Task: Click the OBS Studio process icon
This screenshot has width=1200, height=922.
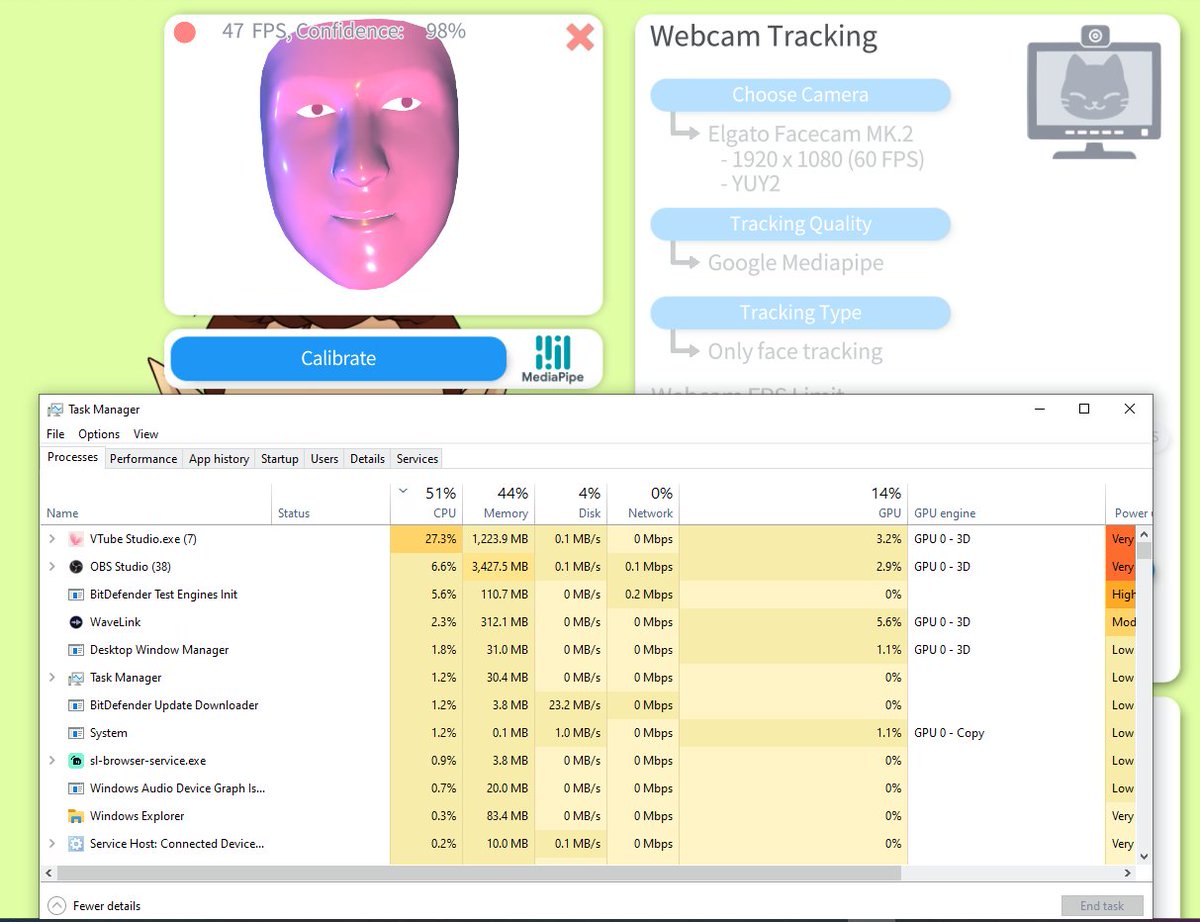Action: point(76,566)
